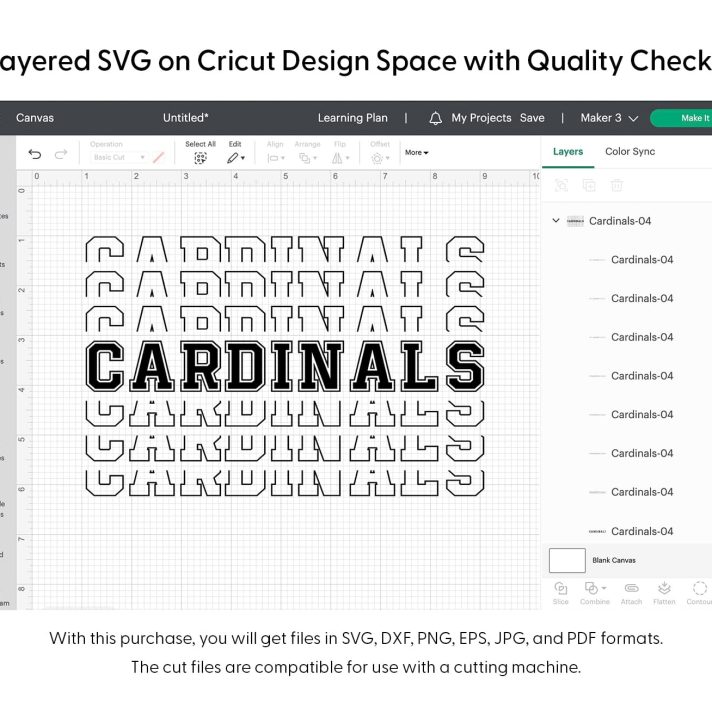
Task: Open the Align tool dropdown
Action: coord(276,158)
